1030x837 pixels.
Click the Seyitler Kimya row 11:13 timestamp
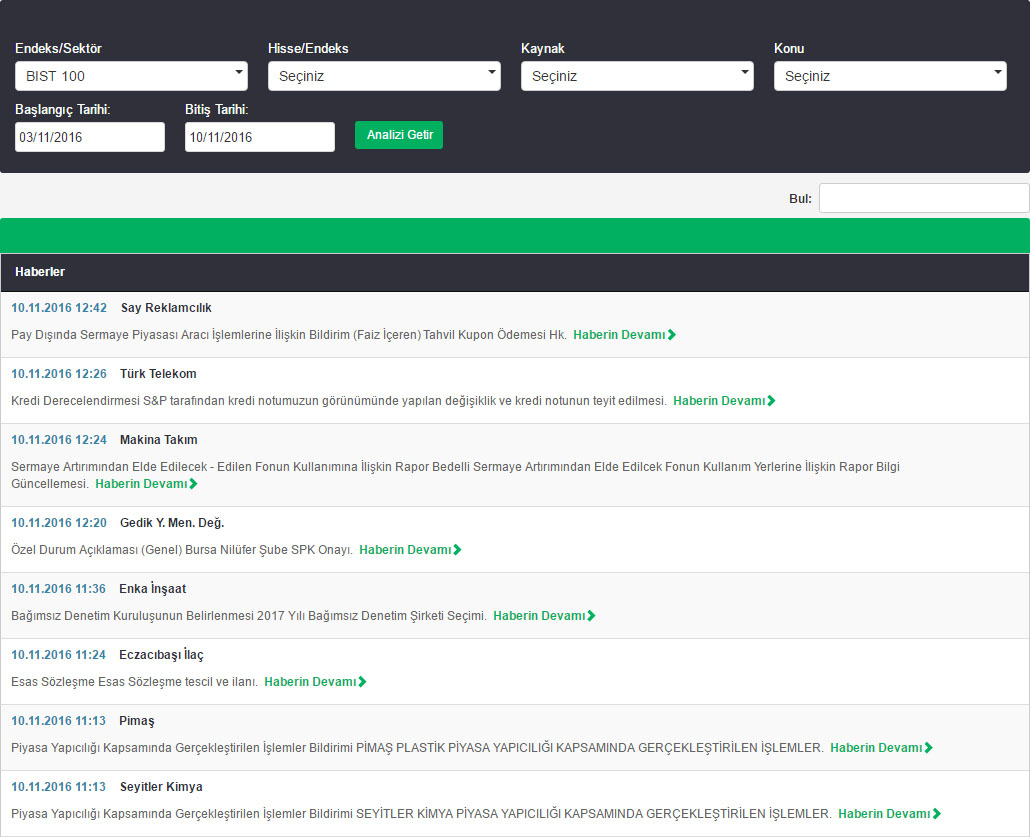[x=58, y=786]
